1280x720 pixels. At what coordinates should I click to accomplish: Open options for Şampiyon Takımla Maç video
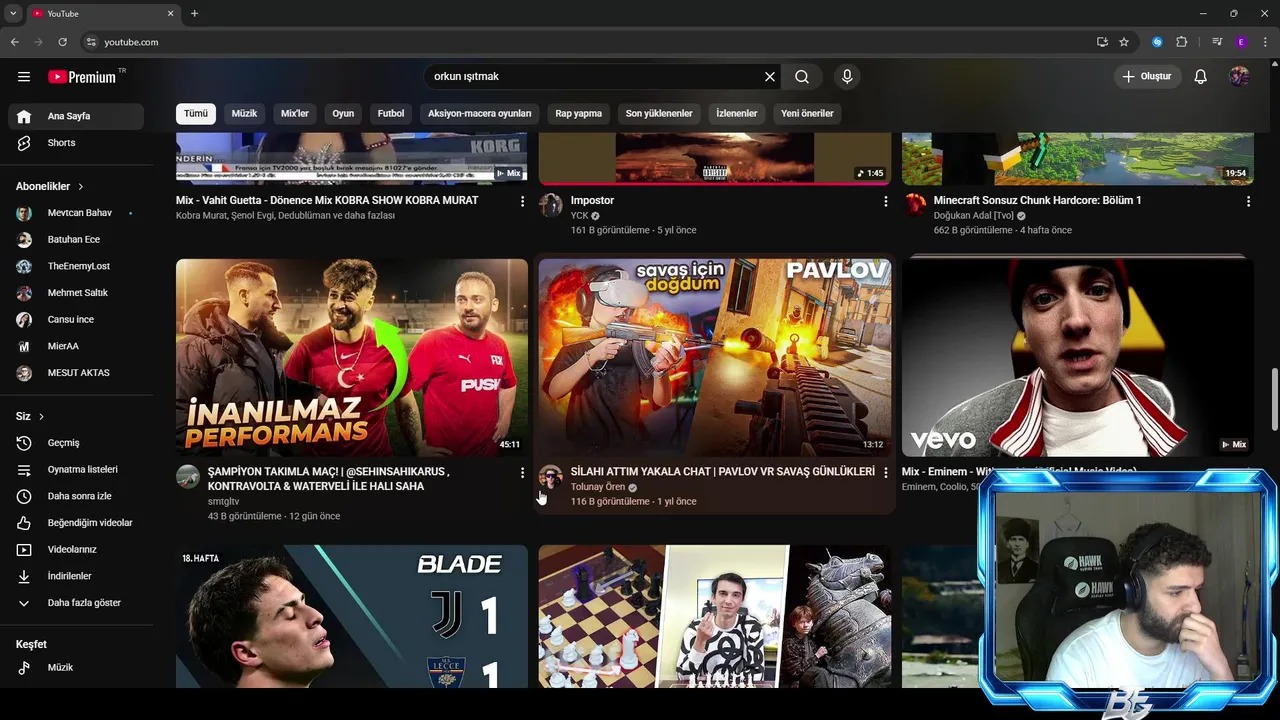pos(522,472)
